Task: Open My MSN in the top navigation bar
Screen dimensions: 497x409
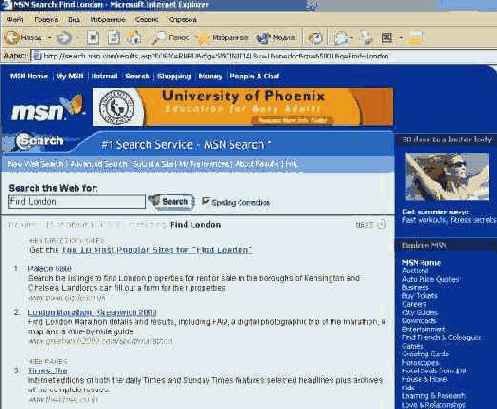Action: (x=70, y=76)
